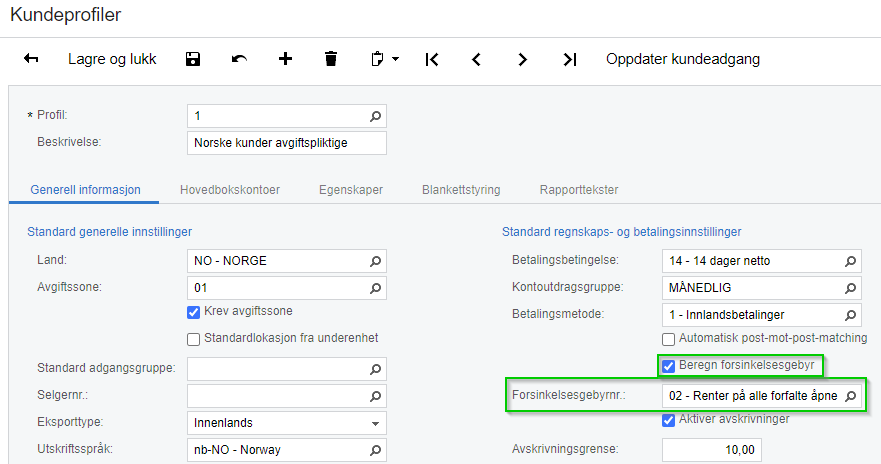Screen dimensions: 881x464
Task: Open lookup for the Betalingsbetingelse field
Action: click(851, 261)
